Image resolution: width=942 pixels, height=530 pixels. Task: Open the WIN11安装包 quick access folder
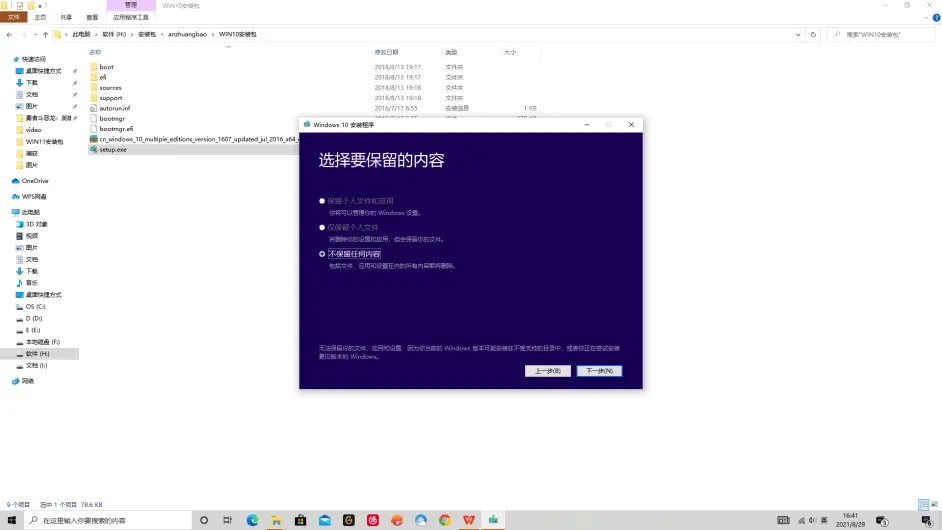coord(44,141)
